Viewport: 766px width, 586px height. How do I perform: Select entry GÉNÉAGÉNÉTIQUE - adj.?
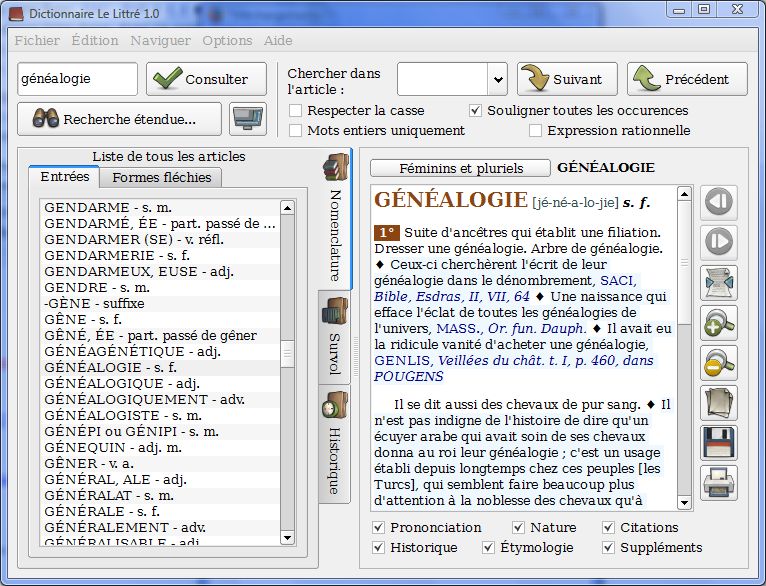pos(161,352)
